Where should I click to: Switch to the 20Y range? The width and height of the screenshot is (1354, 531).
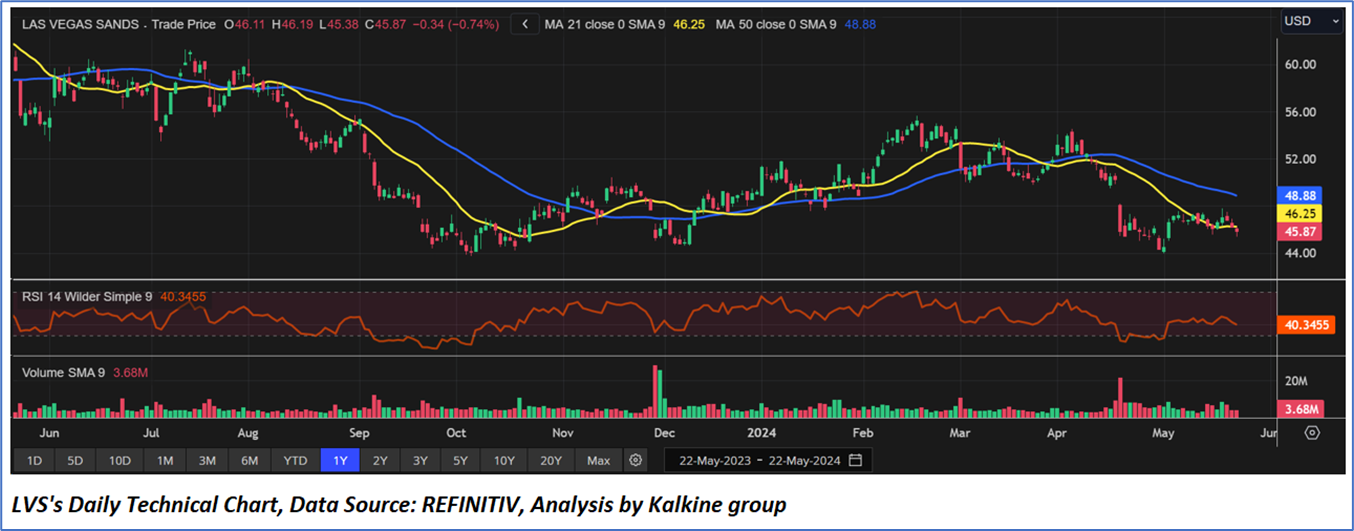[550, 460]
